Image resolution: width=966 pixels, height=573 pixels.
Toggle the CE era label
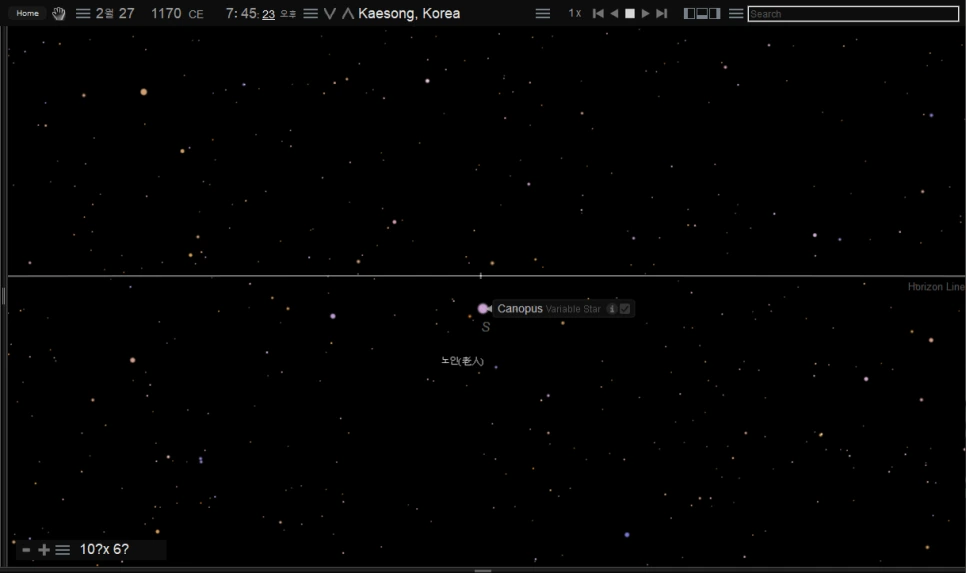click(196, 14)
